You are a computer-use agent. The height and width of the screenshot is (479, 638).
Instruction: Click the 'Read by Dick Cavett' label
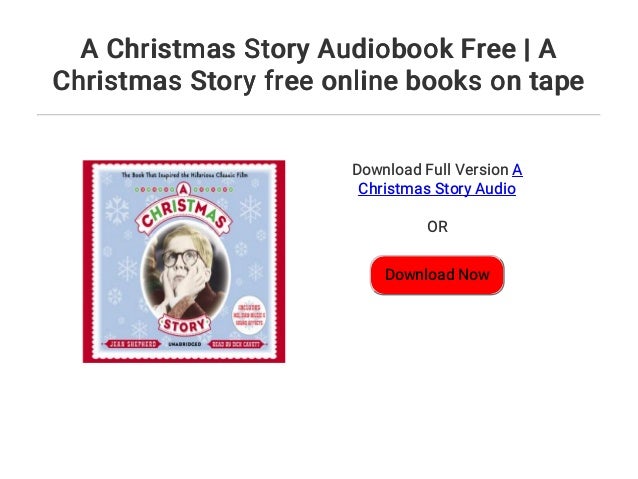click(x=236, y=344)
